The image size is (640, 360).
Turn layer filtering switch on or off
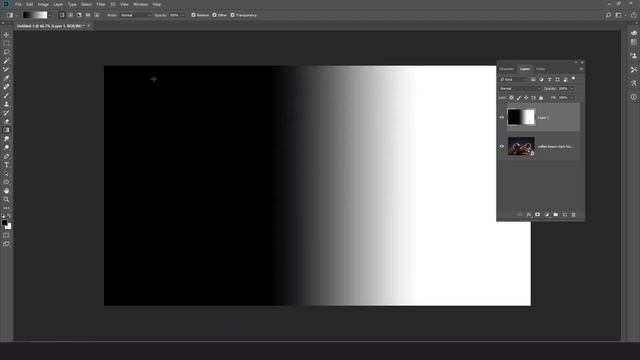coord(573,79)
